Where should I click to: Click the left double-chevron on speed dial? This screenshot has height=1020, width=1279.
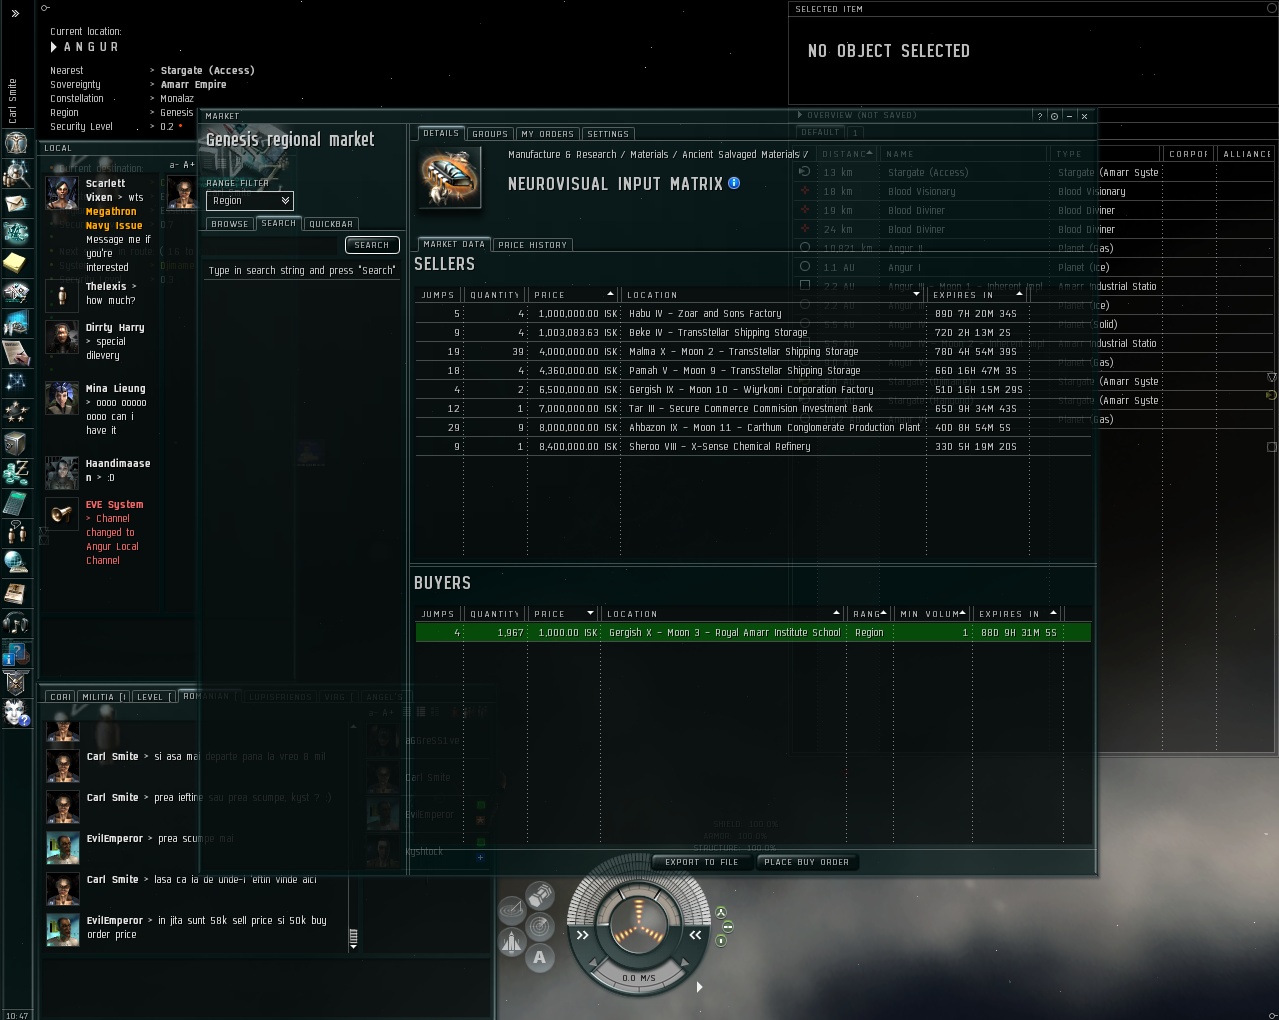point(582,935)
